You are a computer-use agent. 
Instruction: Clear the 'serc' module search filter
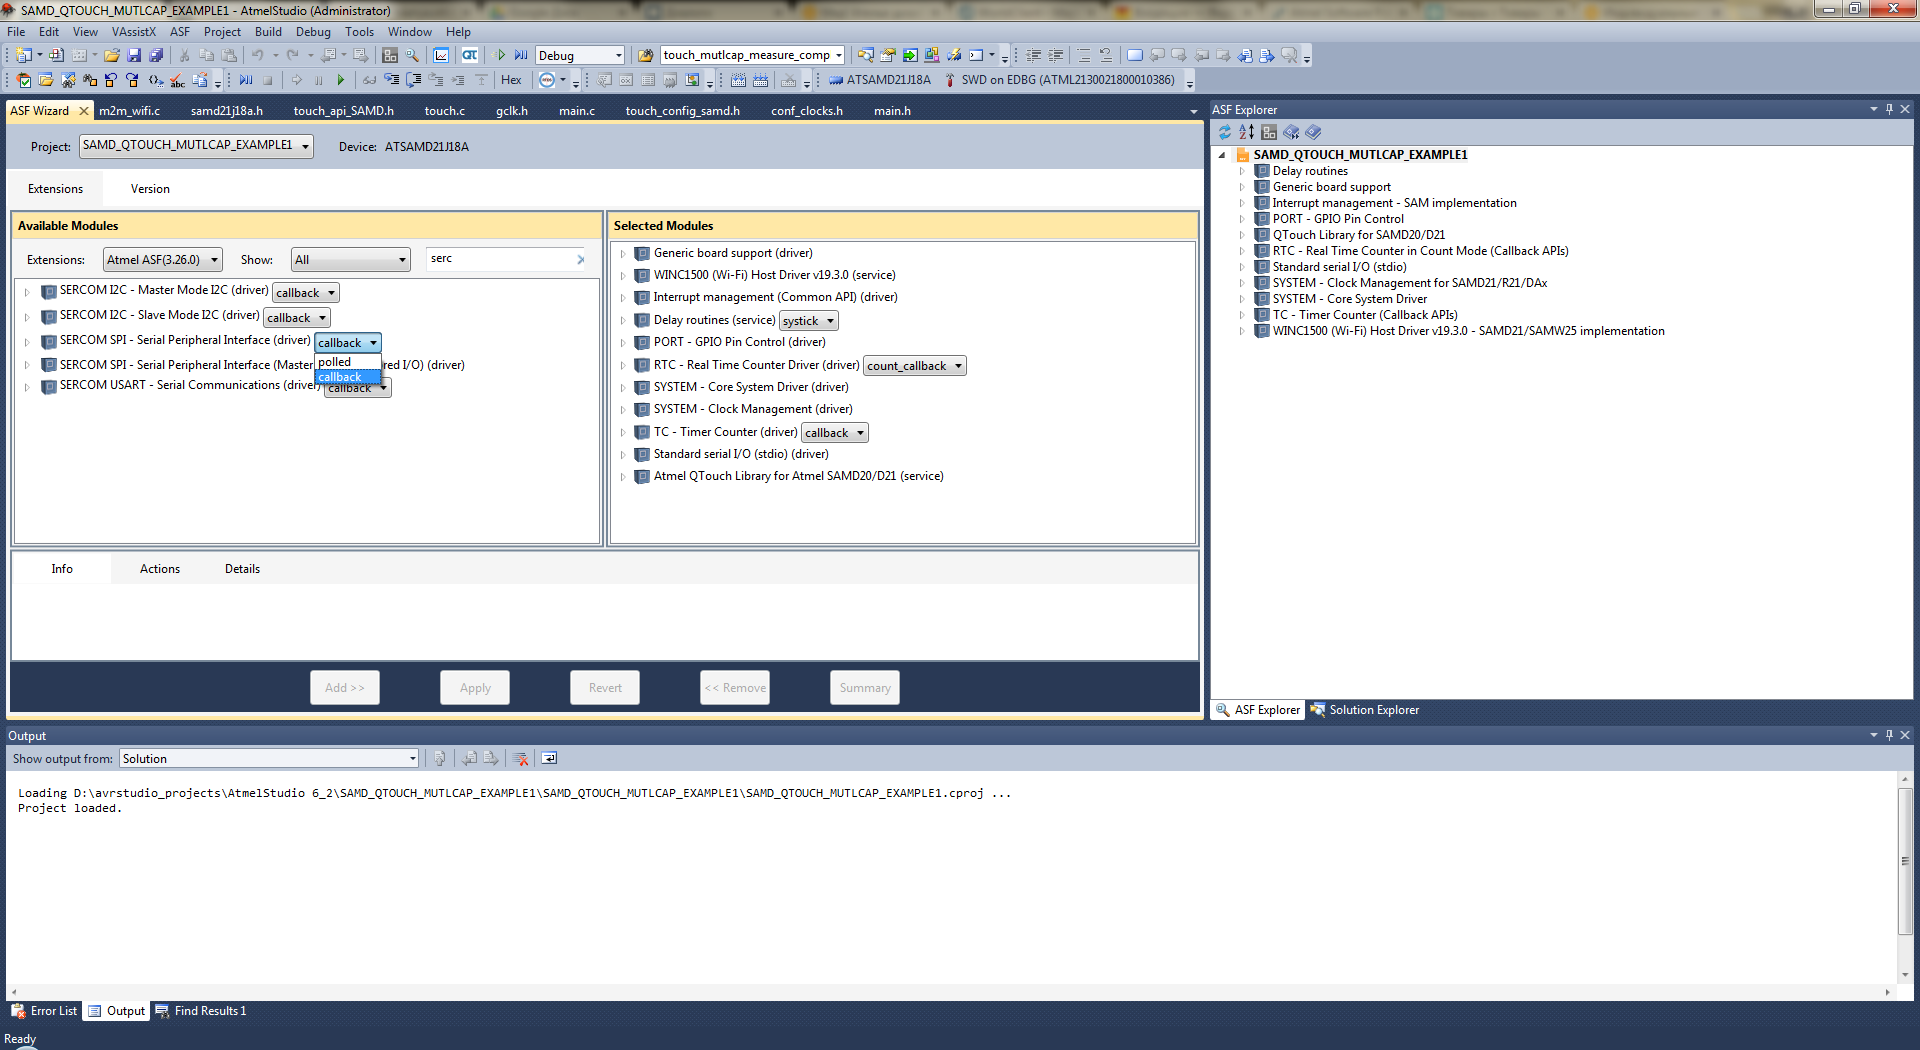pyautogui.click(x=580, y=260)
